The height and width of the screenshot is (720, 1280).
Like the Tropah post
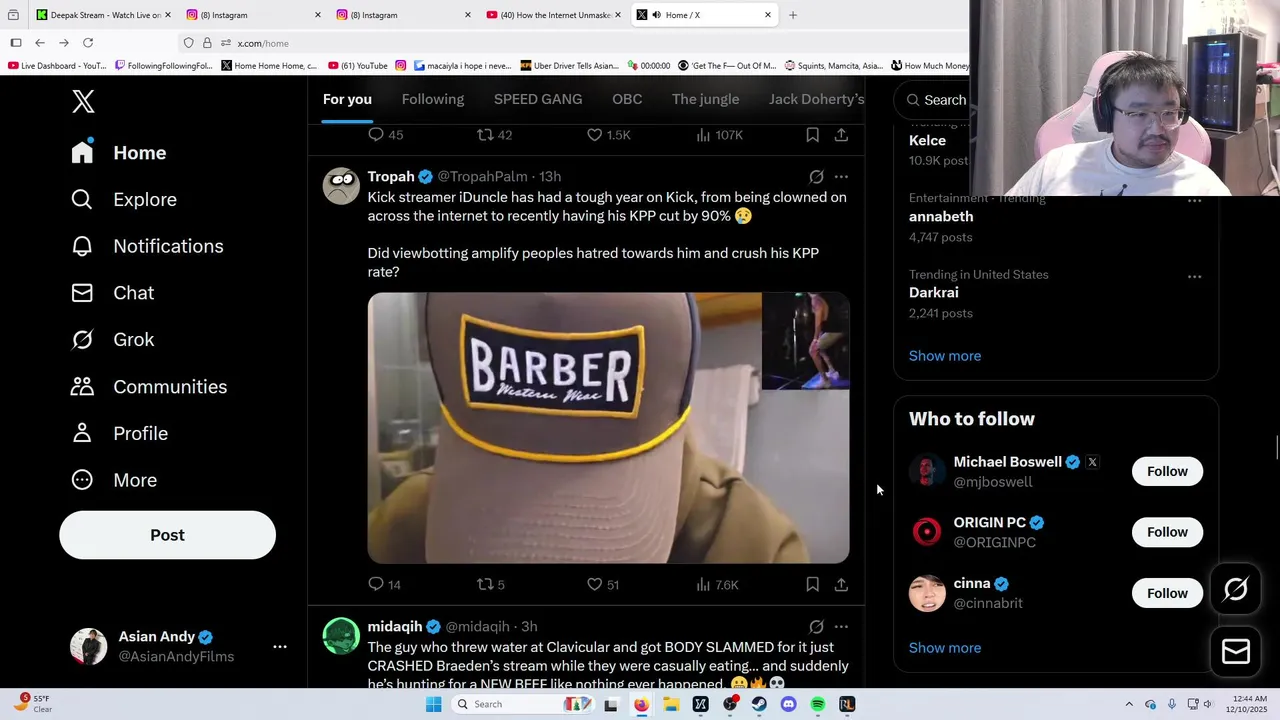[x=603, y=584]
